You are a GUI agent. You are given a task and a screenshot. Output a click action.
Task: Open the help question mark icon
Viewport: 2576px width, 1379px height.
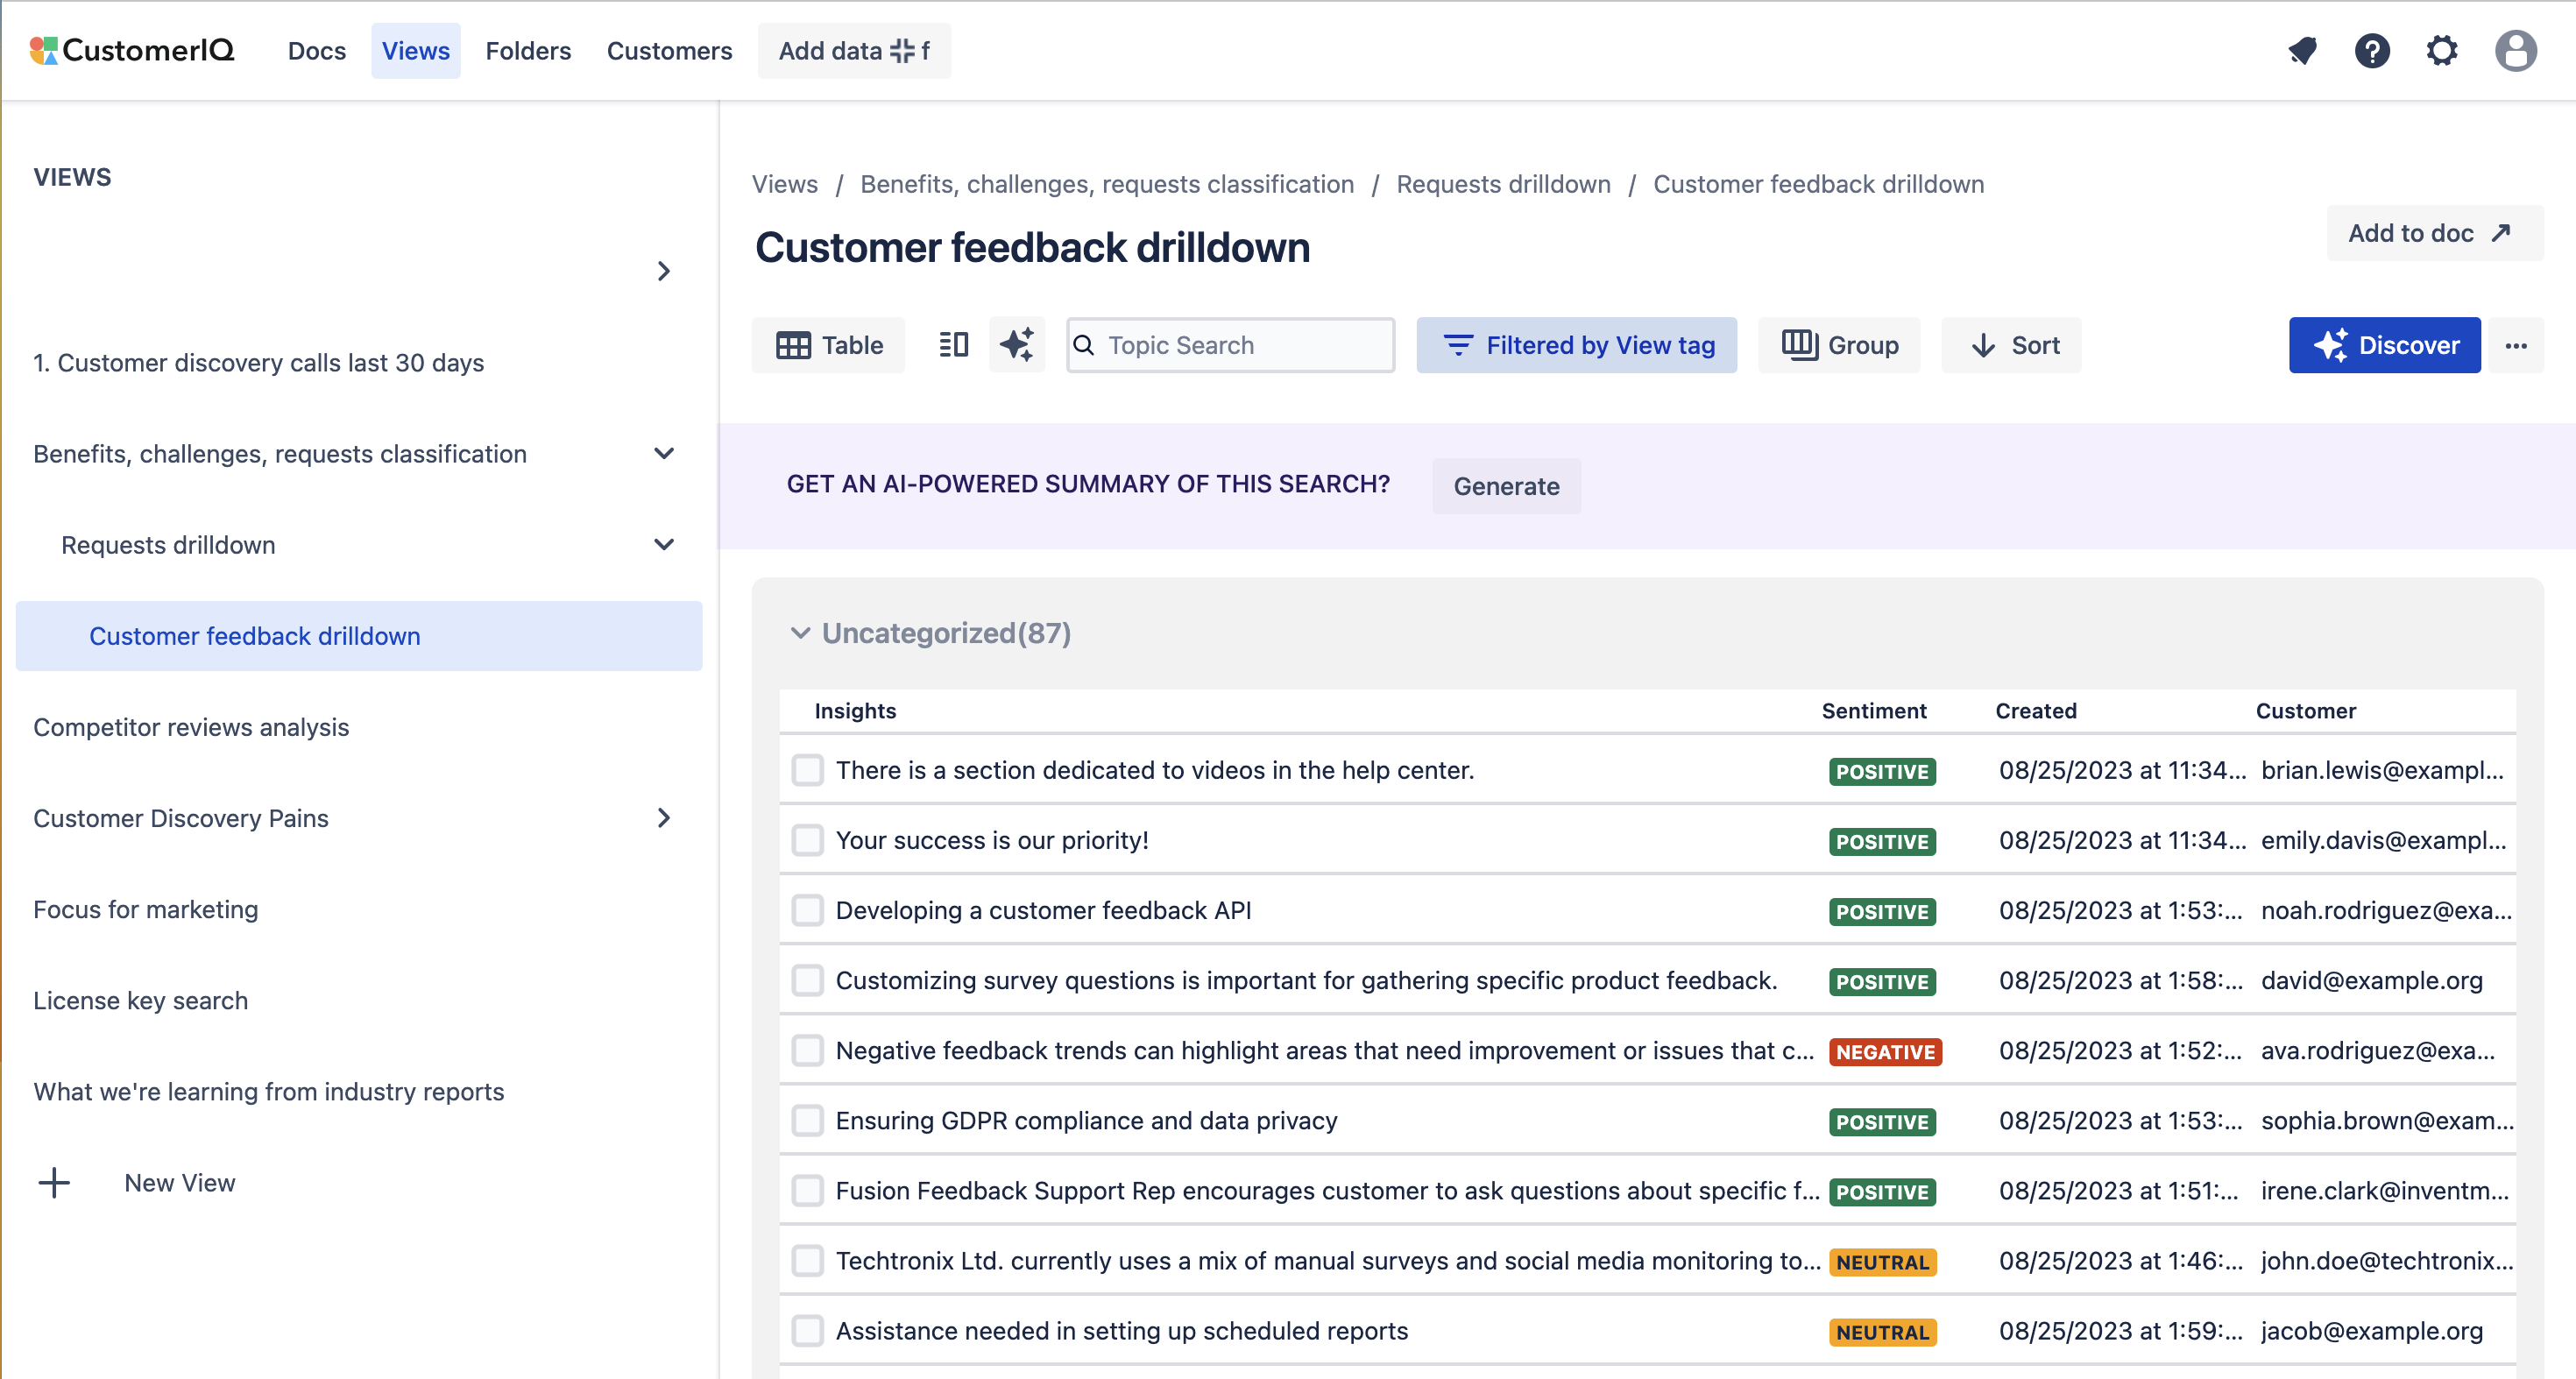2372,50
